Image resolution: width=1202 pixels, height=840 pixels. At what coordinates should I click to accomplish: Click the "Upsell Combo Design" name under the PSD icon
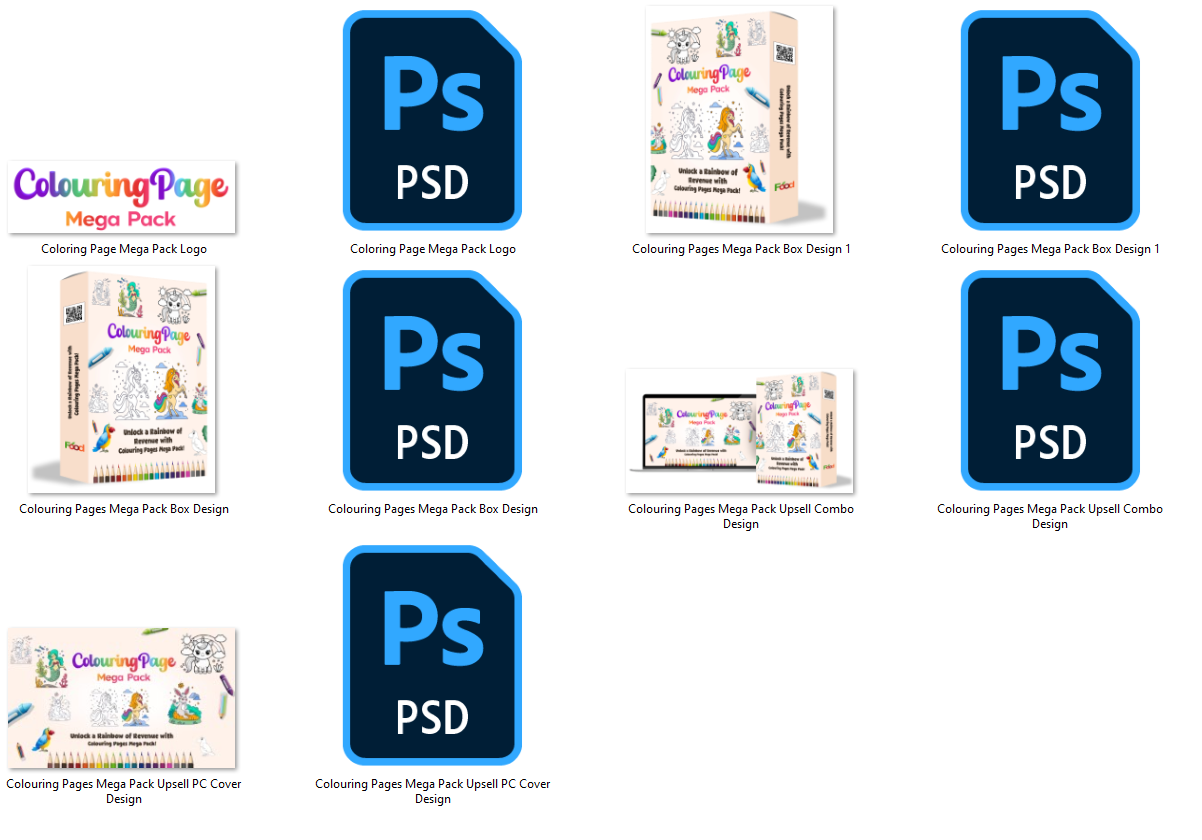(1050, 516)
